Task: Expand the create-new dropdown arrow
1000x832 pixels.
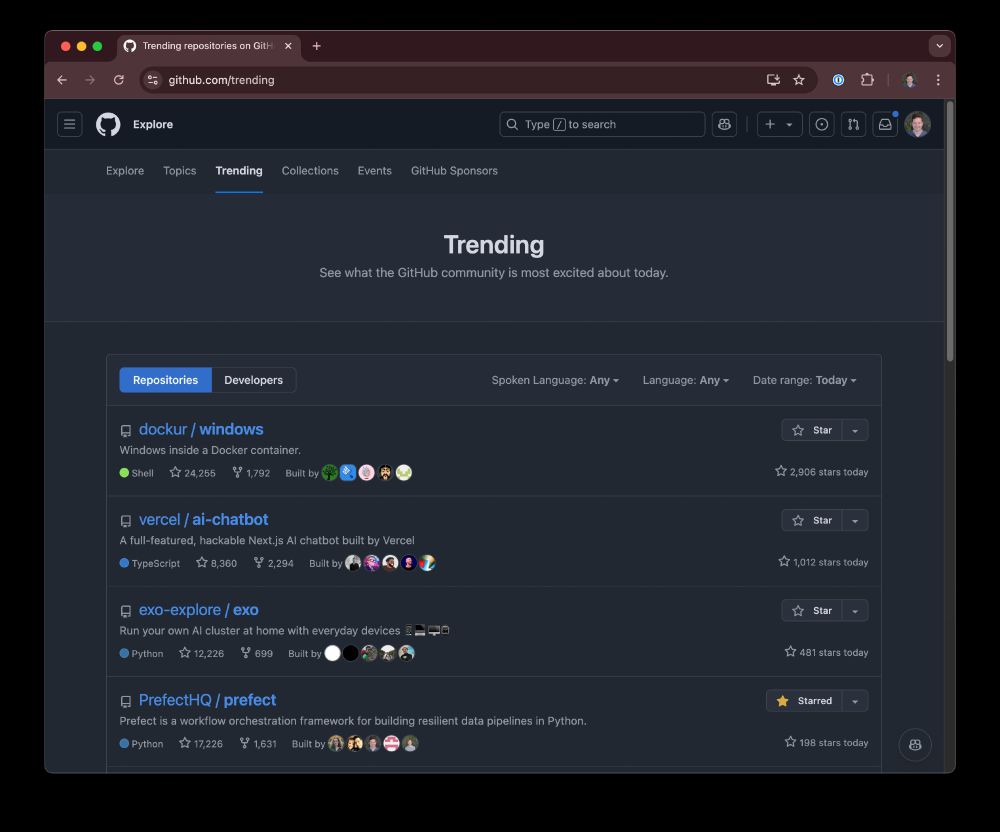Action: [790, 124]
